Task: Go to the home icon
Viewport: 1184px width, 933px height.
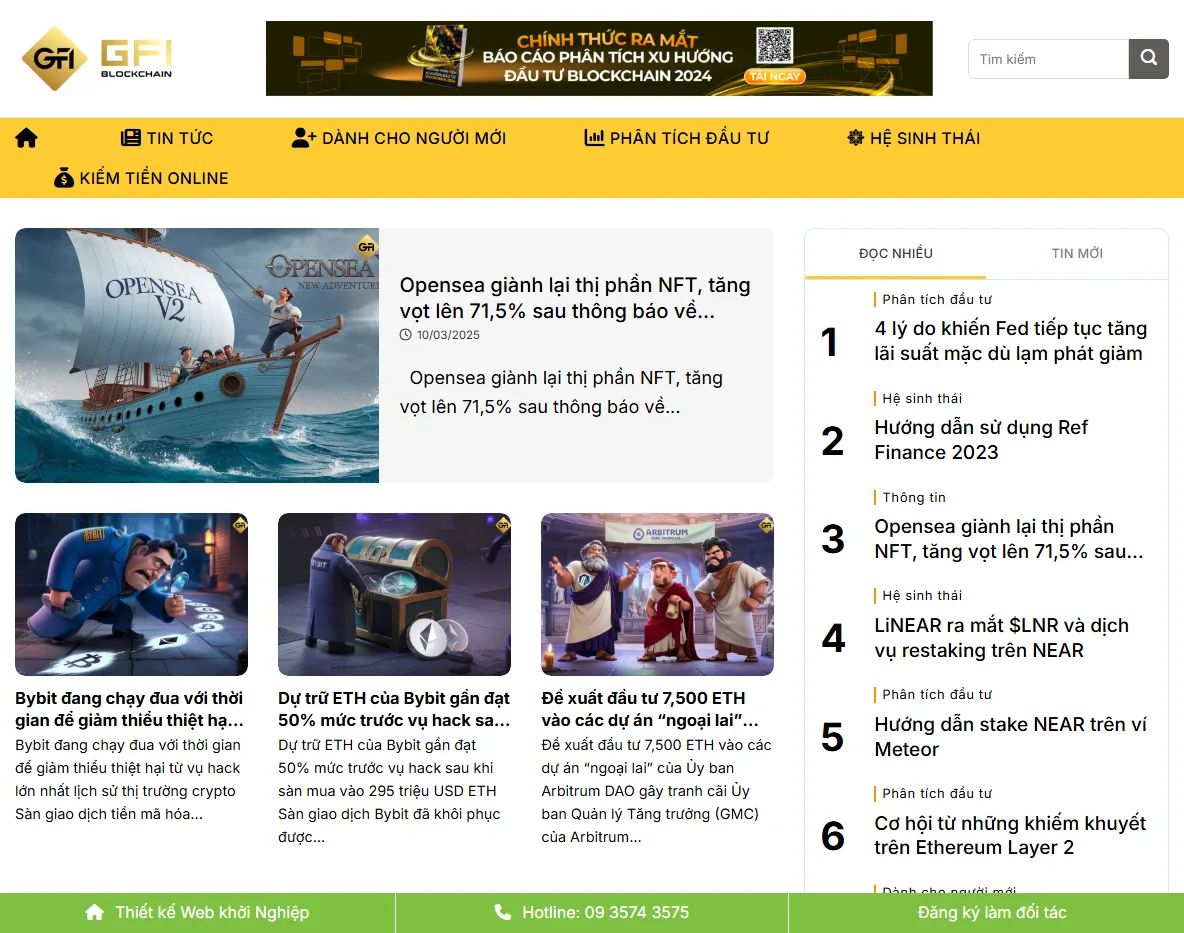Action: [26, 138]
